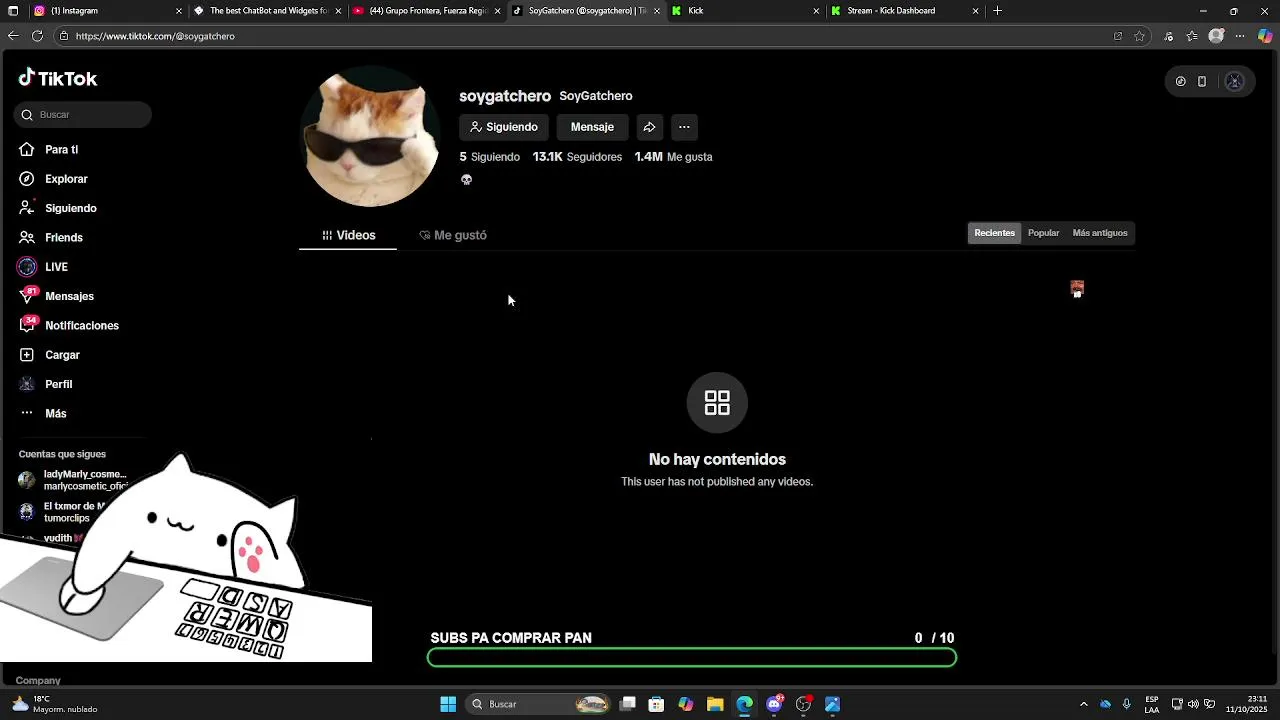
Task: Go back in the browser
Action: (x=13, y=36)
